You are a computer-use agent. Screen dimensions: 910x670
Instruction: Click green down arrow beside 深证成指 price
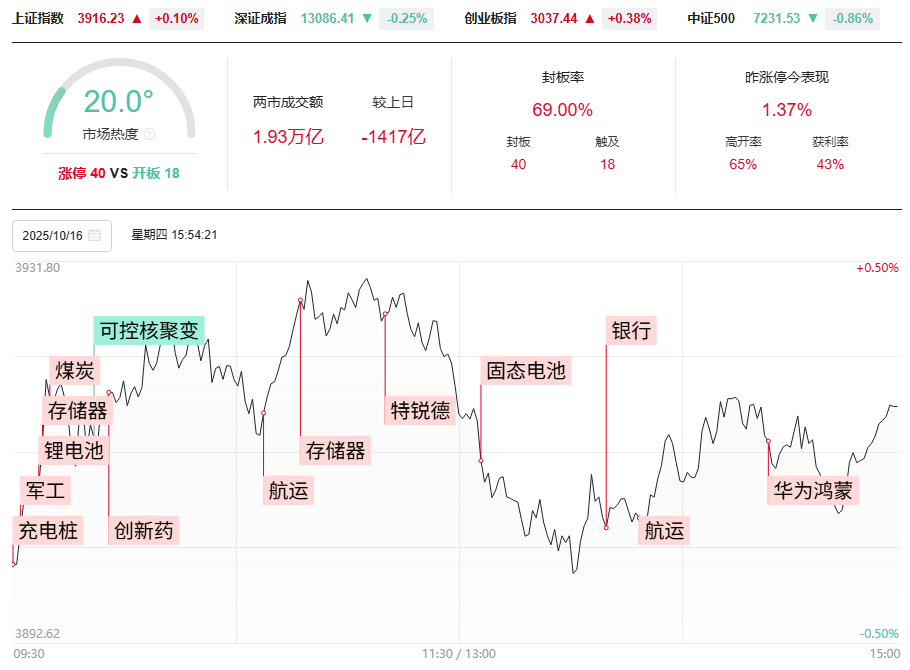(367, 18)
